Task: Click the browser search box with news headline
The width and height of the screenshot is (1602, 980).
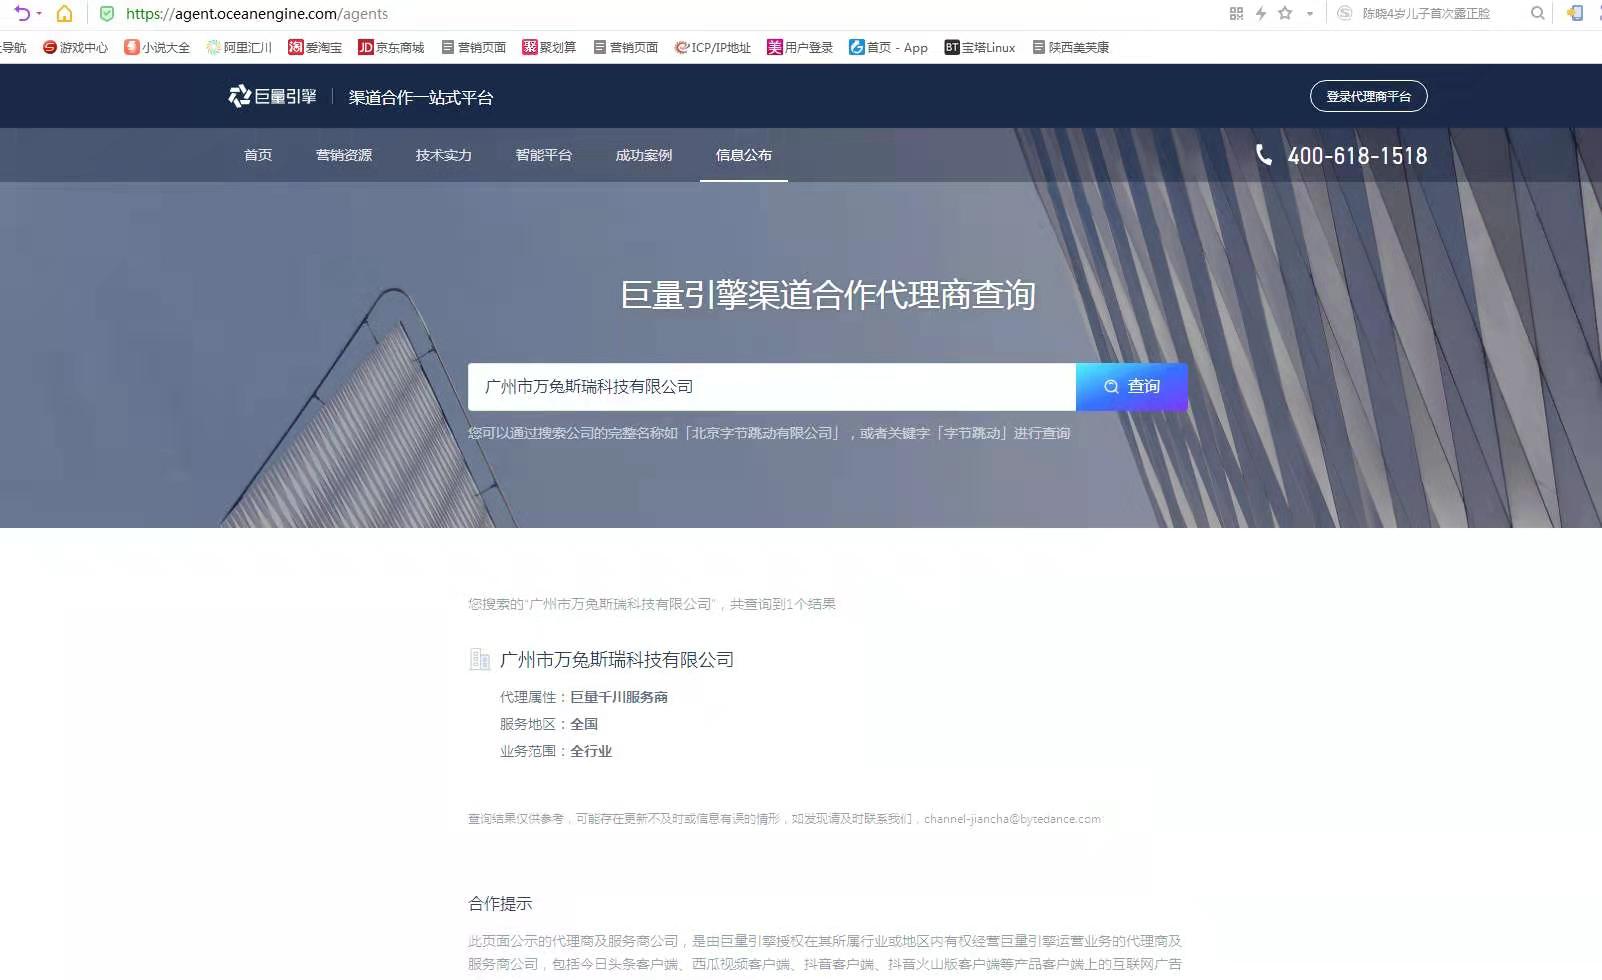Action: 1426,14
